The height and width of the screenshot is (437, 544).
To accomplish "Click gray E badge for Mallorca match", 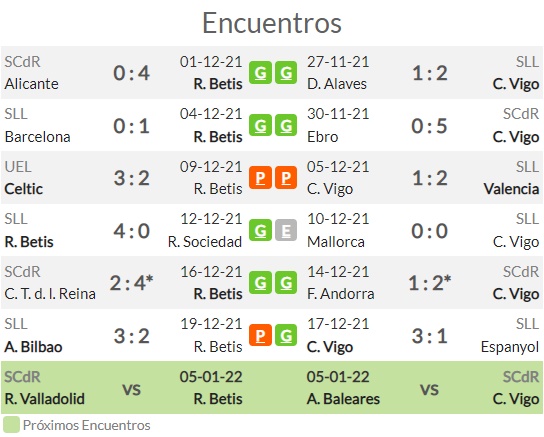I will click(x=286, y=230).
